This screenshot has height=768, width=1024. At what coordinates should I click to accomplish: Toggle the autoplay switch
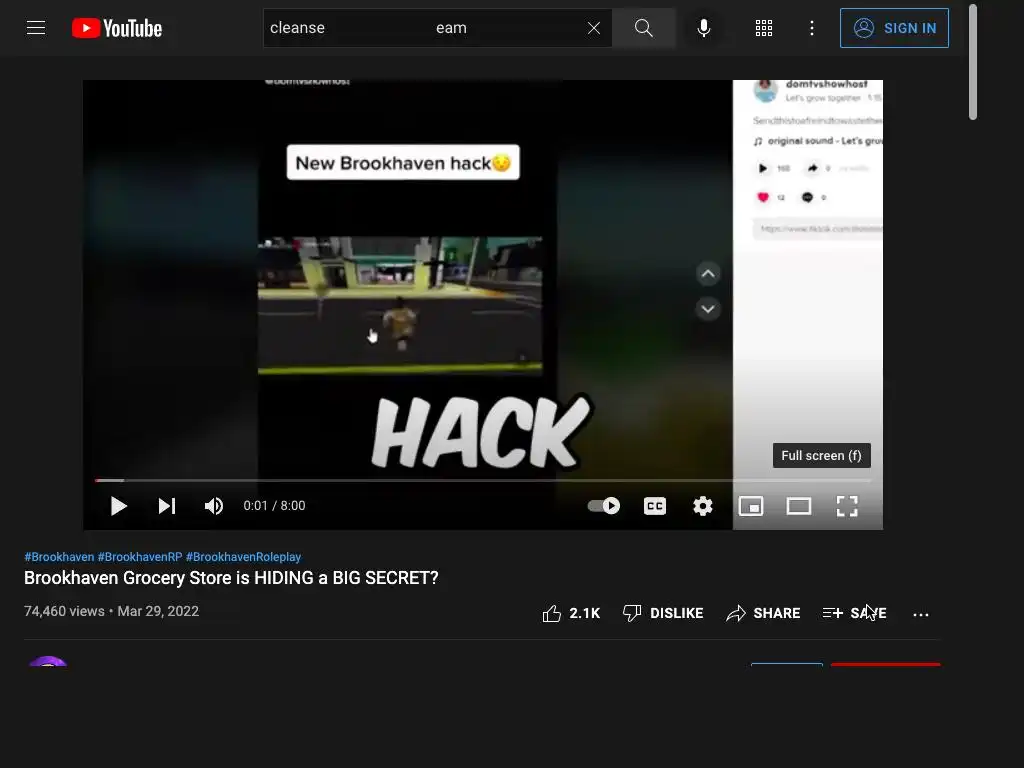[x=604, y=506]
